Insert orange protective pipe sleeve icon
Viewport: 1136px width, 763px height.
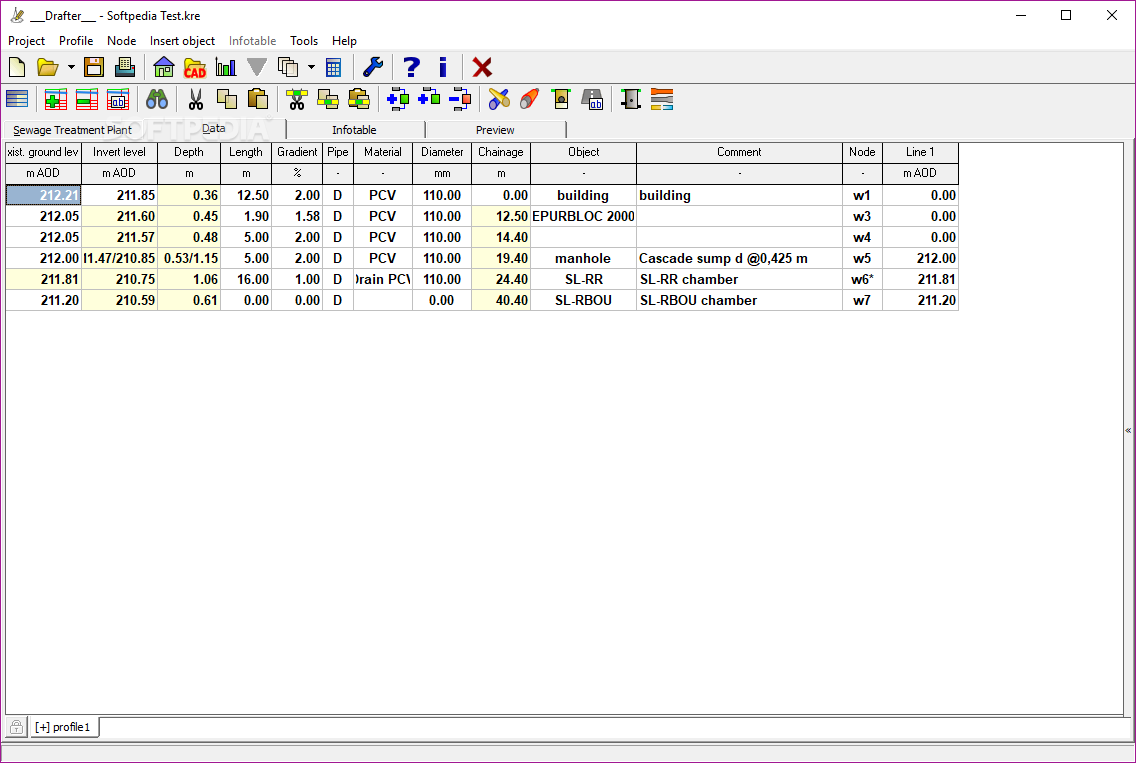click(x=530, y=99)
